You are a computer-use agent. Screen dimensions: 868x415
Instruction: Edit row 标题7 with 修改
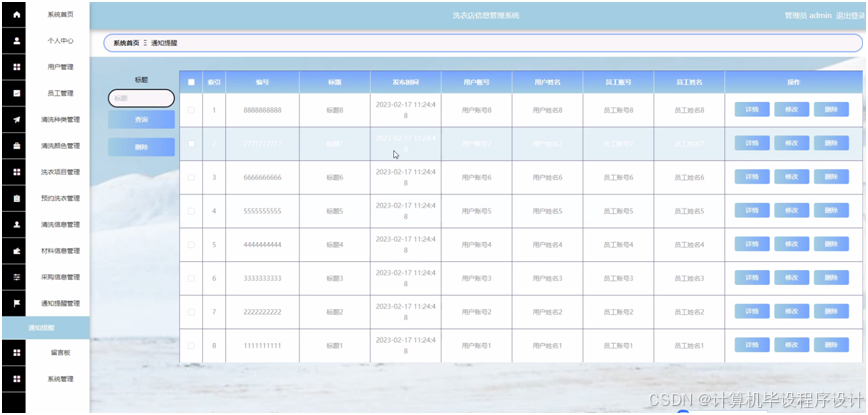click(792, 143)
